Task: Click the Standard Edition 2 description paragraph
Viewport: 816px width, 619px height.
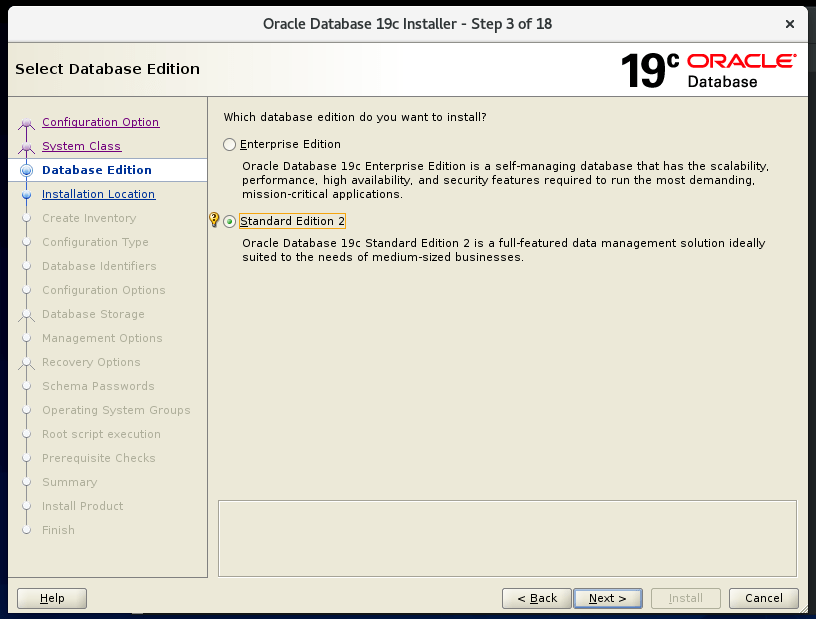Action: tap(504, 250)
